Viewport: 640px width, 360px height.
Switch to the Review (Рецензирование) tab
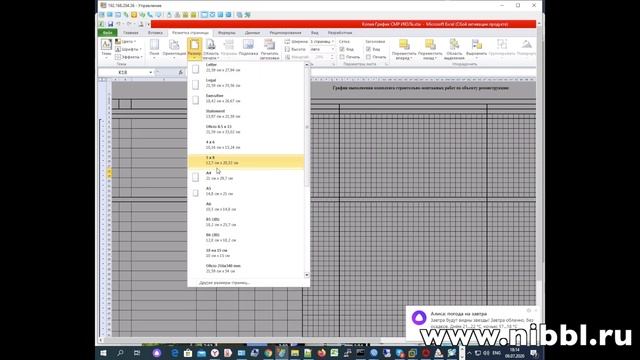point(285,33)
